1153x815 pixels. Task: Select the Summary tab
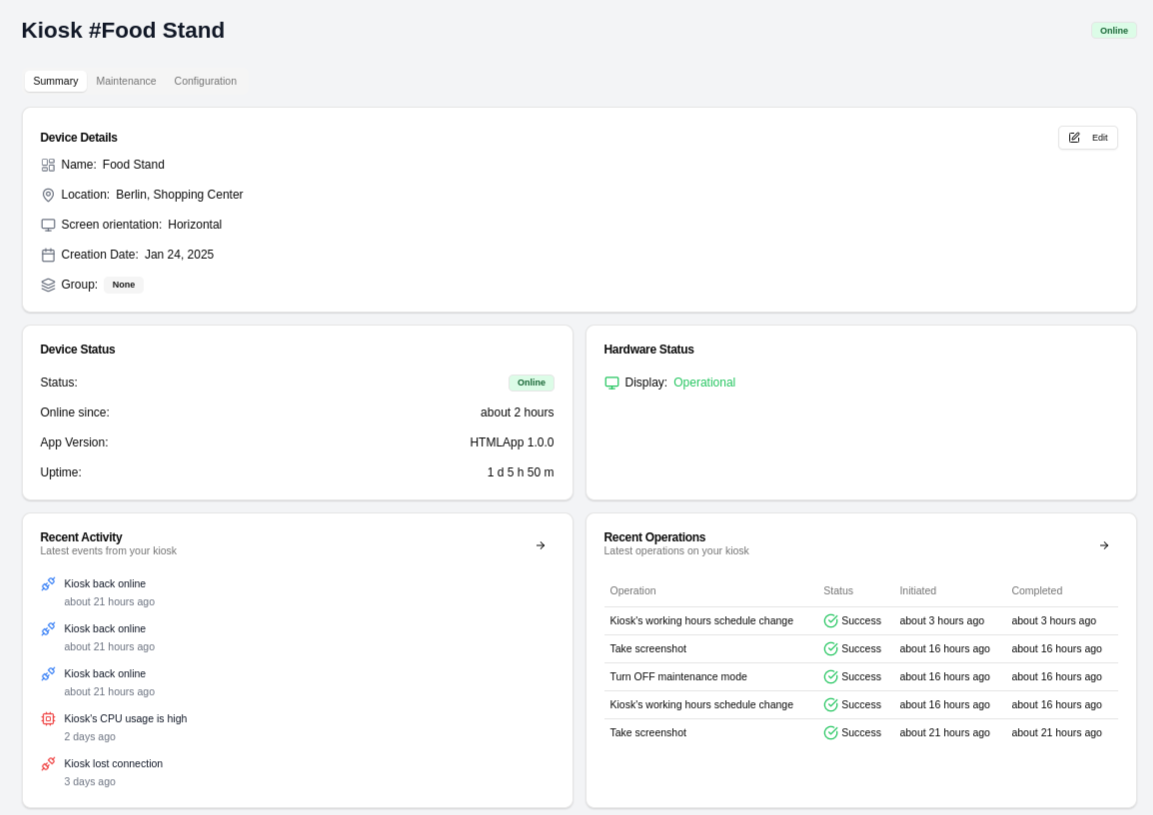click(x=55, y=81)
